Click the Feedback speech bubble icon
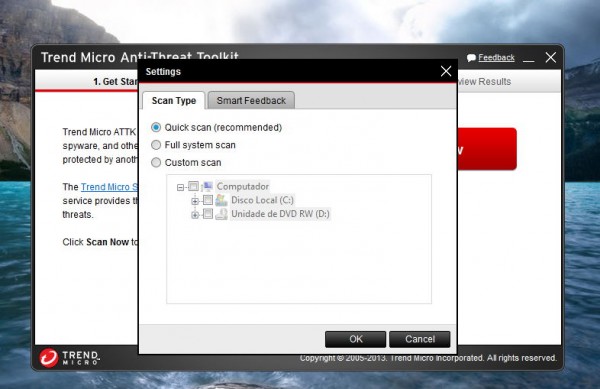This screenshot has height=389, width=600. 471,58
